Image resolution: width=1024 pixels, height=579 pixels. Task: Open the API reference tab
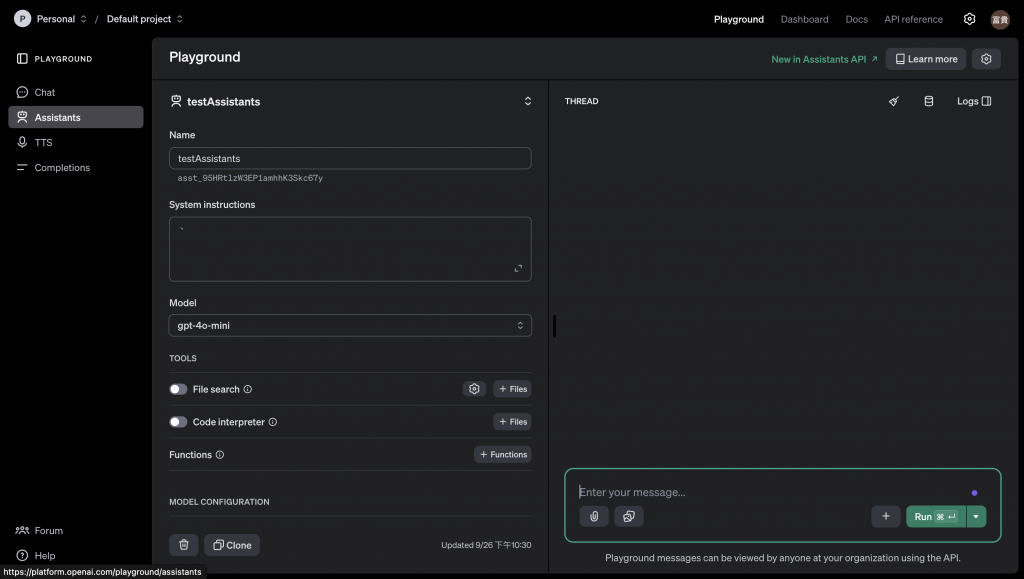pos(913,19)
